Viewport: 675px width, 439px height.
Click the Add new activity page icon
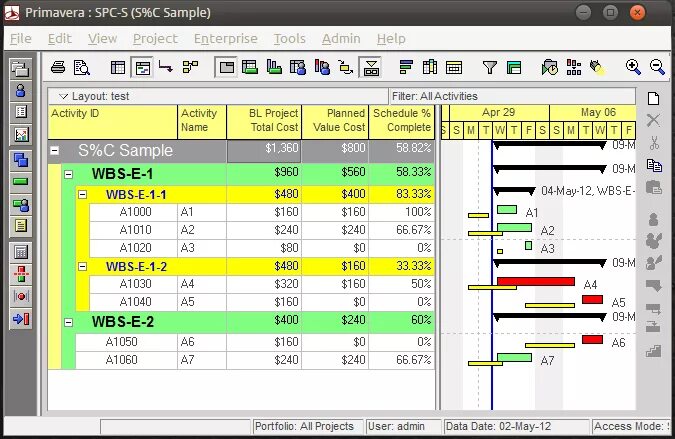tap(653, 98)
